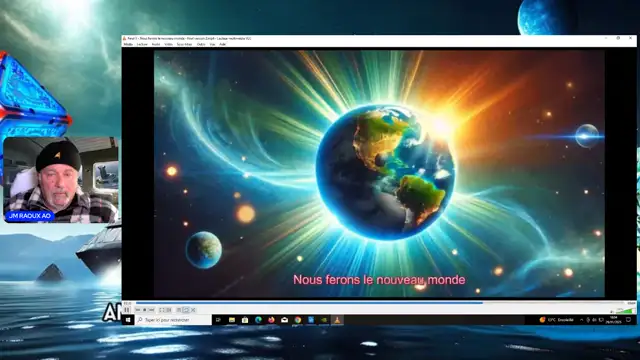This screenshot has width=640, height=360.
Task: Click the taskbar search box
Action: pyautogui.click(x=173, y=320)
